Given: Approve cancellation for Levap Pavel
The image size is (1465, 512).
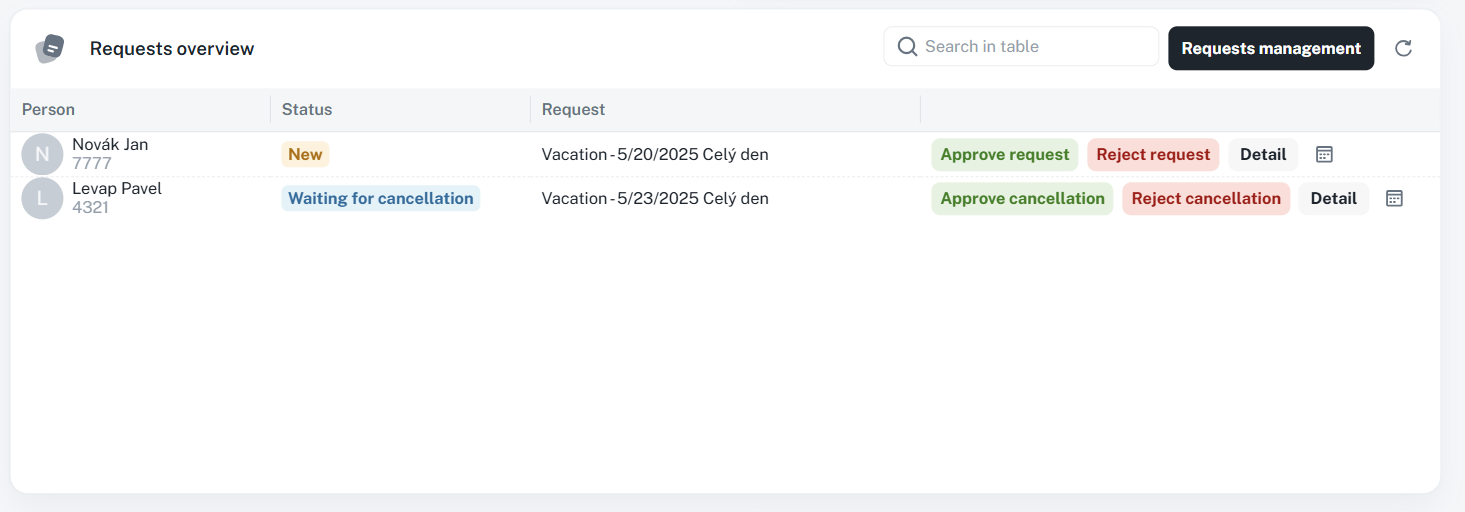Looking at the screenshot, I should [1022, 199].
